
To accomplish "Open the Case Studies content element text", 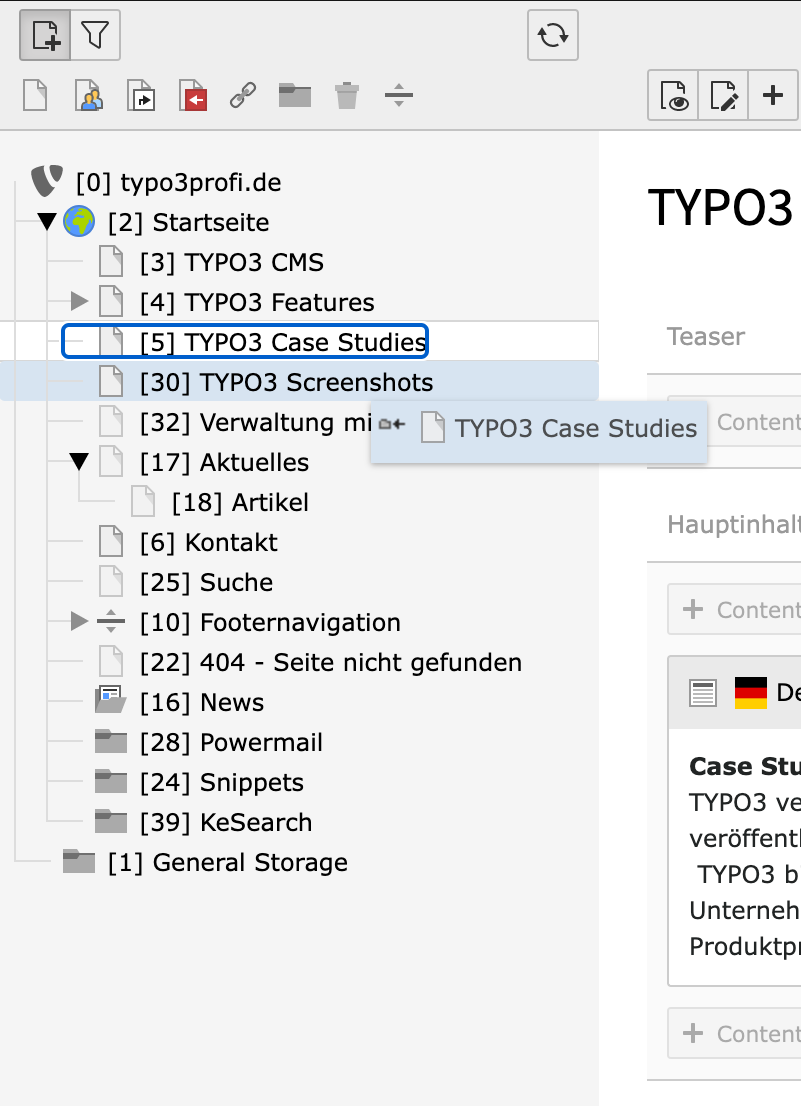I will [745, 856].
